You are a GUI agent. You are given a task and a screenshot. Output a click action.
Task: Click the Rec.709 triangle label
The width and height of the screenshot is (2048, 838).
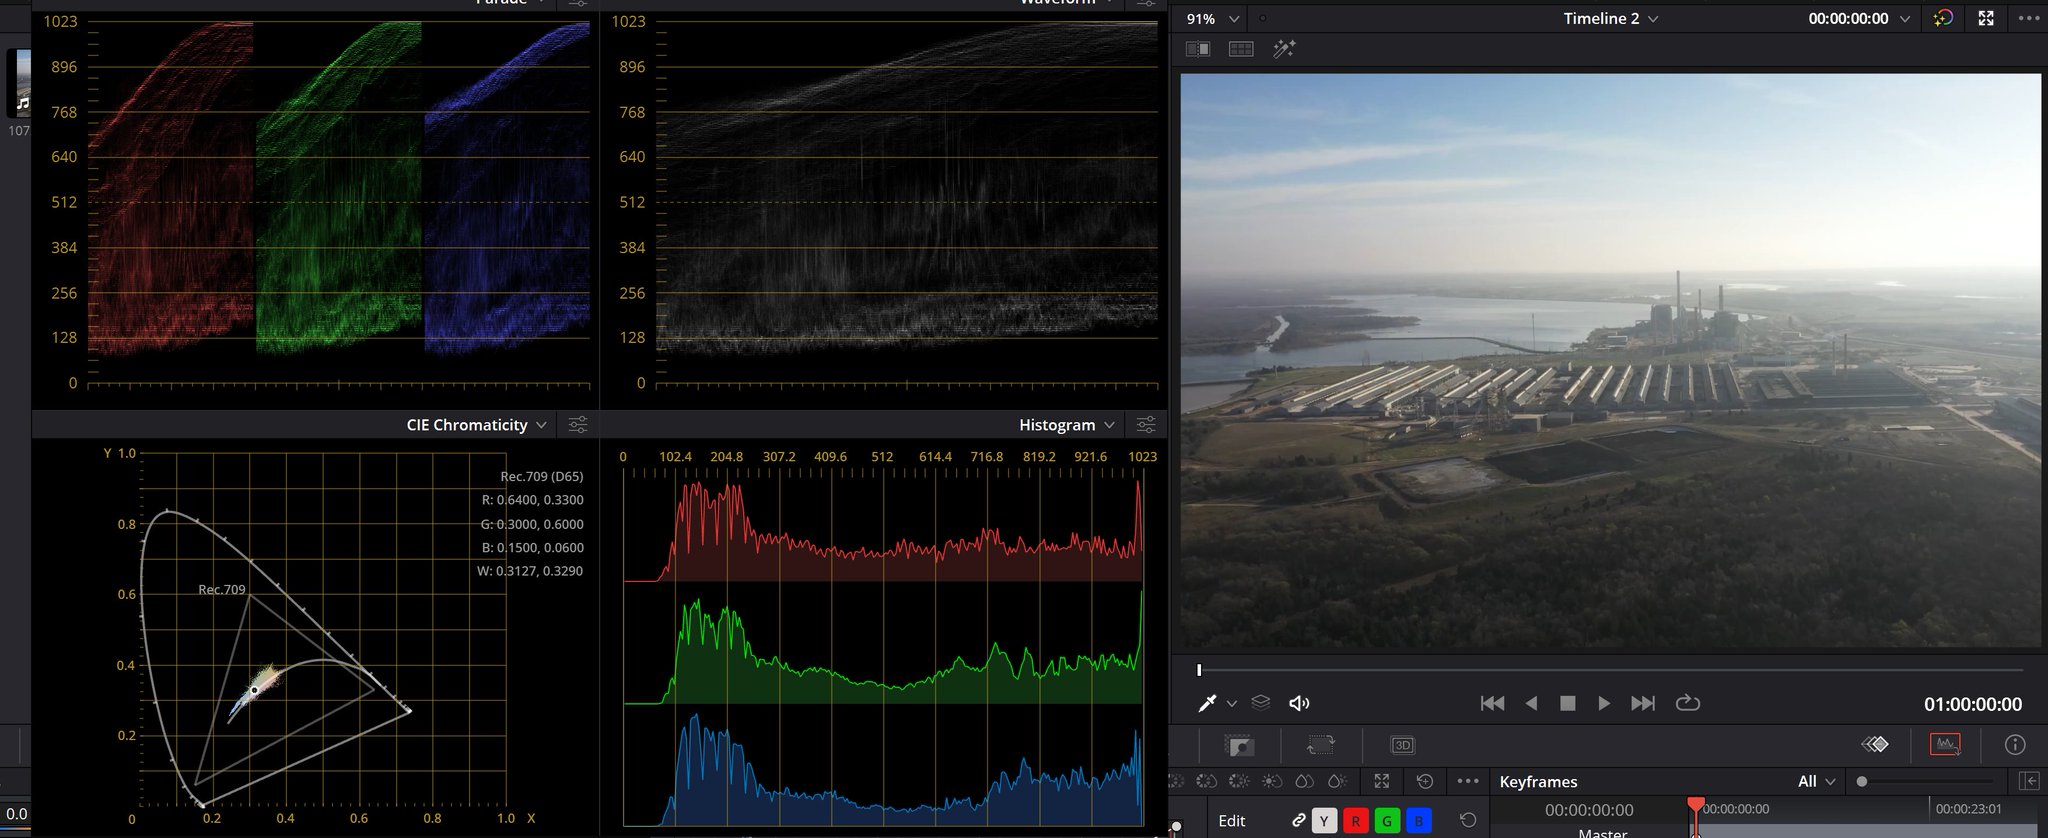tap(221, 590)
